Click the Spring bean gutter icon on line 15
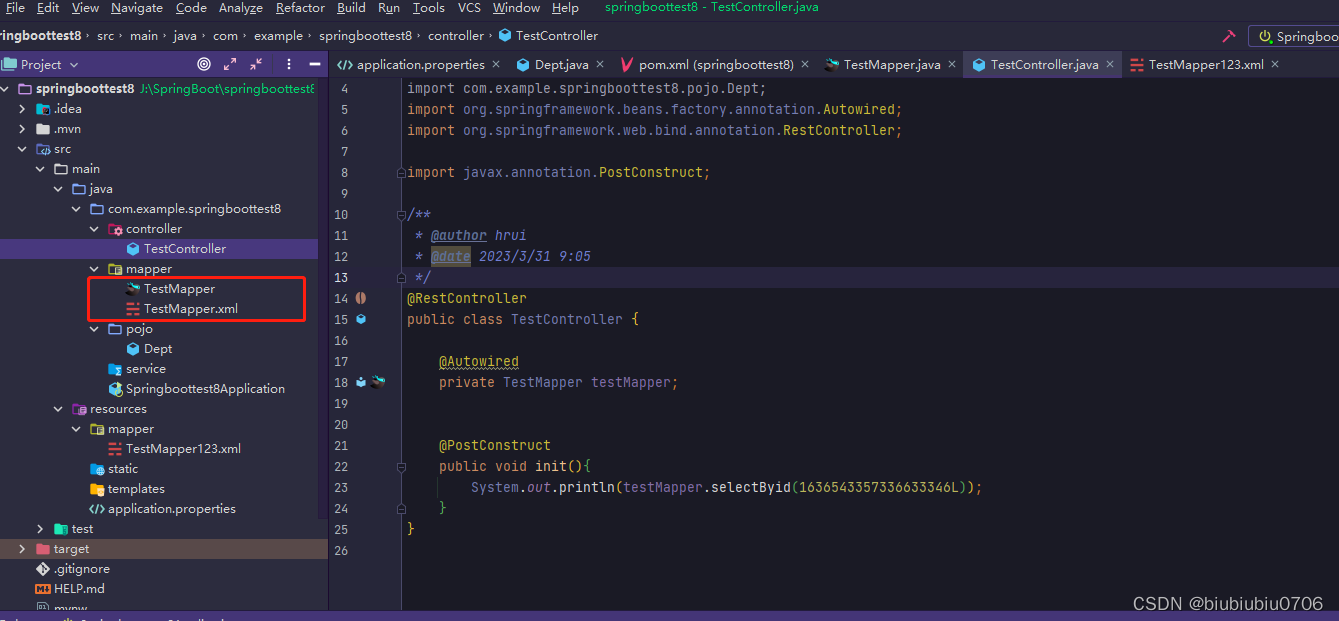The height and width of the screenshot is (621, 1339). pyautogui.click(x=360, y=319)
